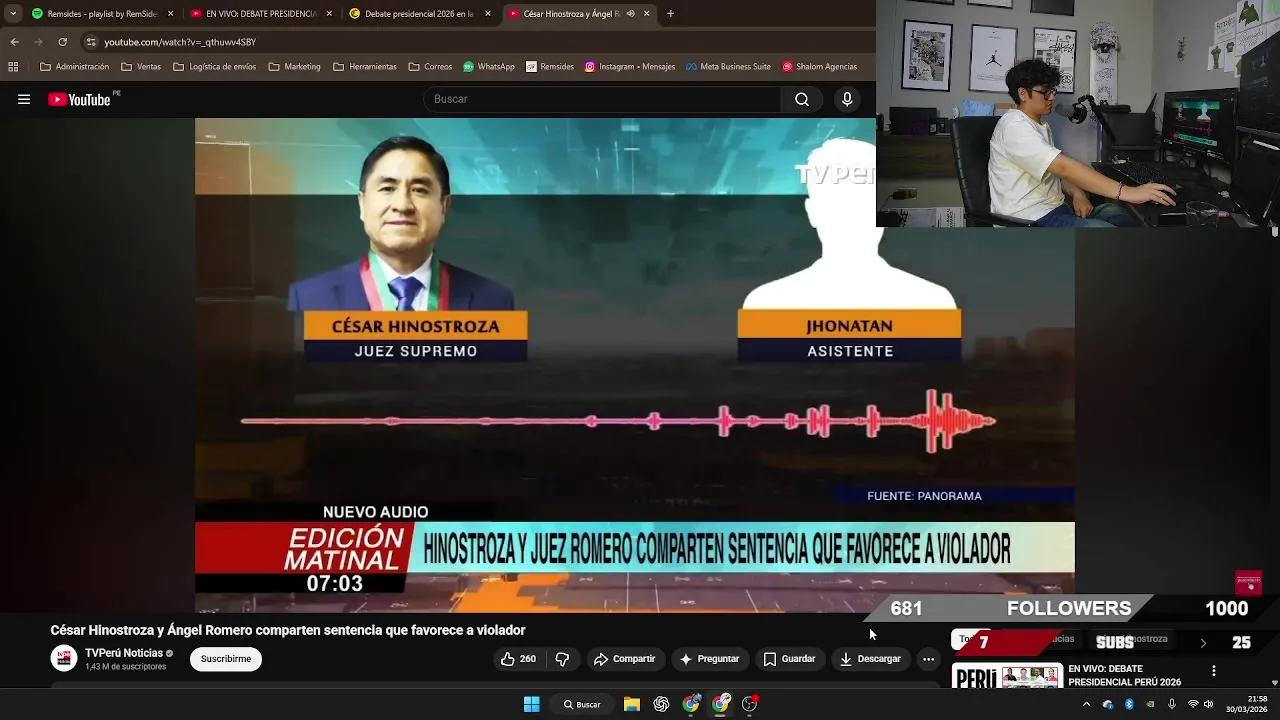Open Bluetooth icon in the system tray
Viewport: 1280px width, 720px height.
pyautogui.click(x=1129, y=704)
